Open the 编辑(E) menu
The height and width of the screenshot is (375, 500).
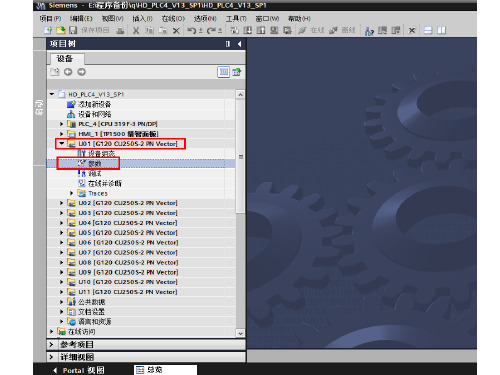81,19
